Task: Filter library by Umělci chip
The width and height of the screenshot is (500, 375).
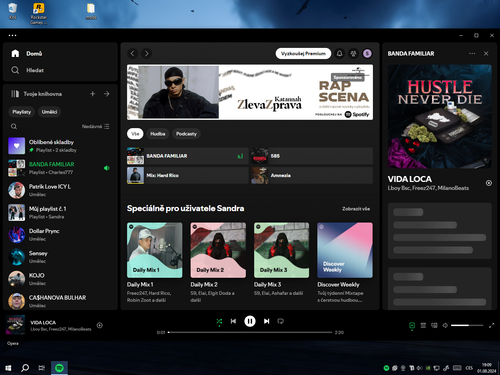Action: click(49, 112)
